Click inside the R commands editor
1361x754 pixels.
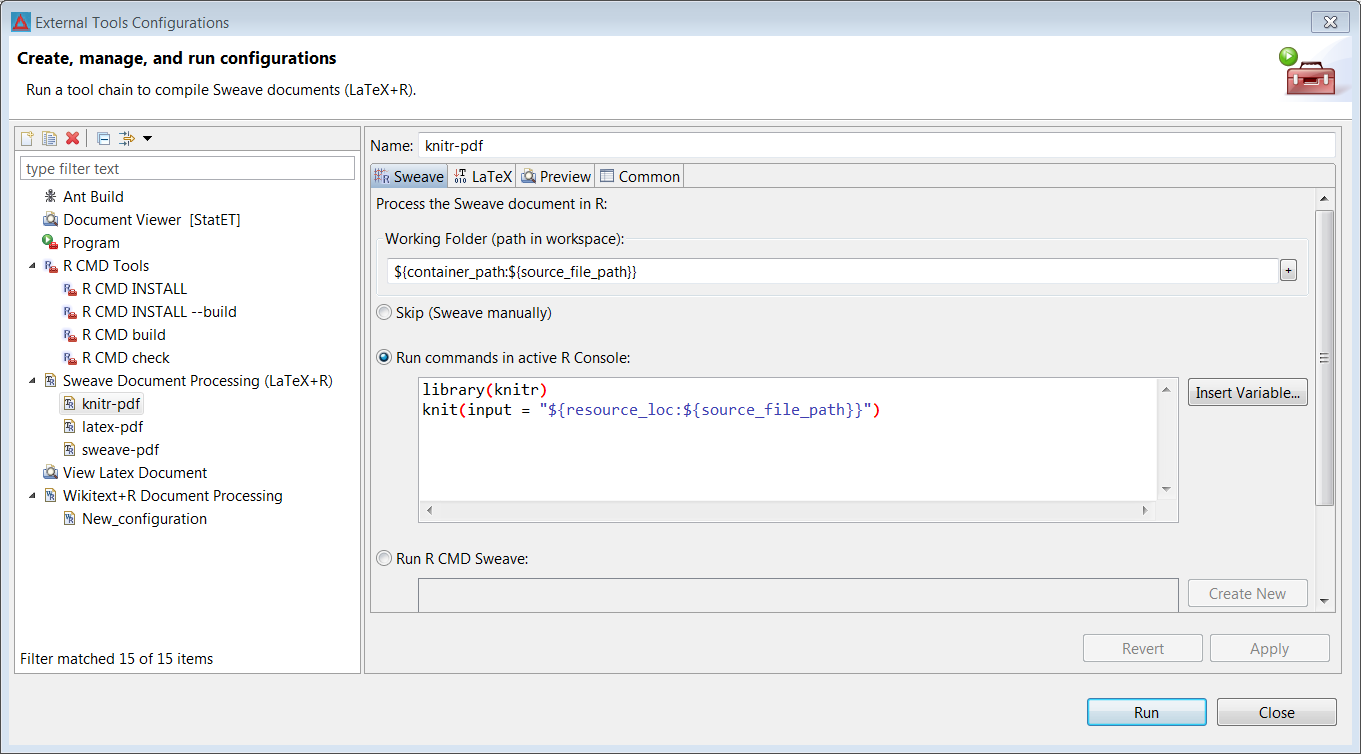coord(787,440)
